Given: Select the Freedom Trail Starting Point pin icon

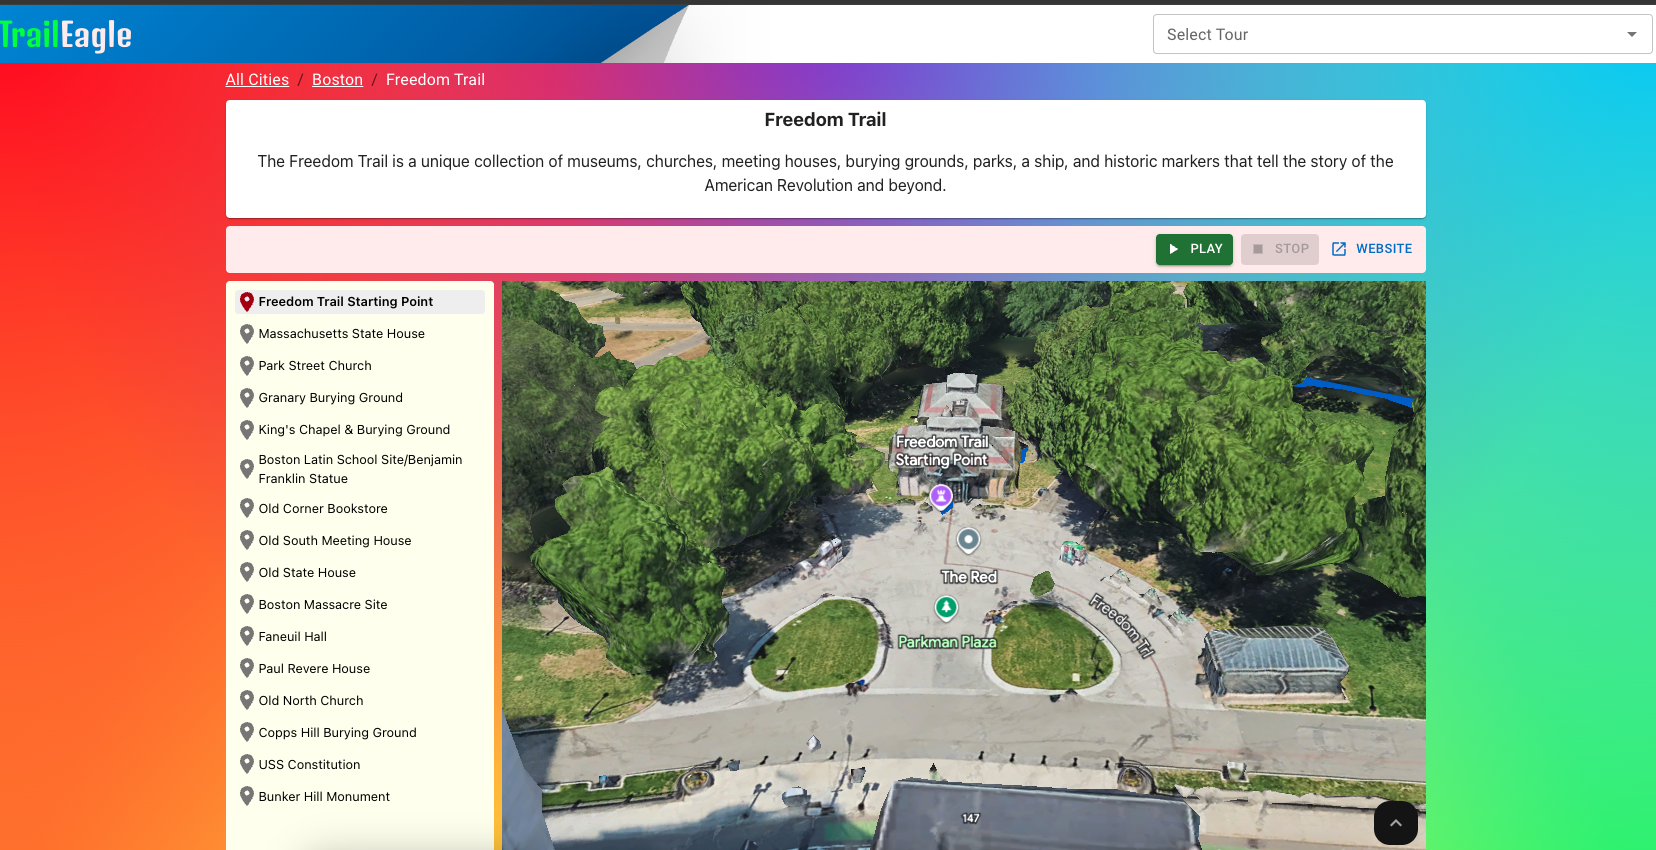Looking at the screenshot, I should click(247, 302).
